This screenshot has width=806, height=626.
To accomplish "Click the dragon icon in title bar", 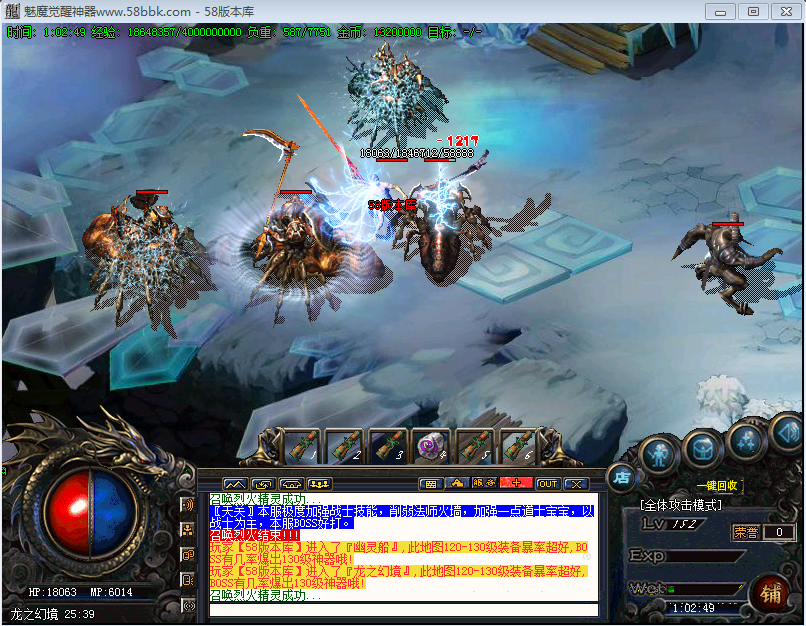I will tap(12, 11).
